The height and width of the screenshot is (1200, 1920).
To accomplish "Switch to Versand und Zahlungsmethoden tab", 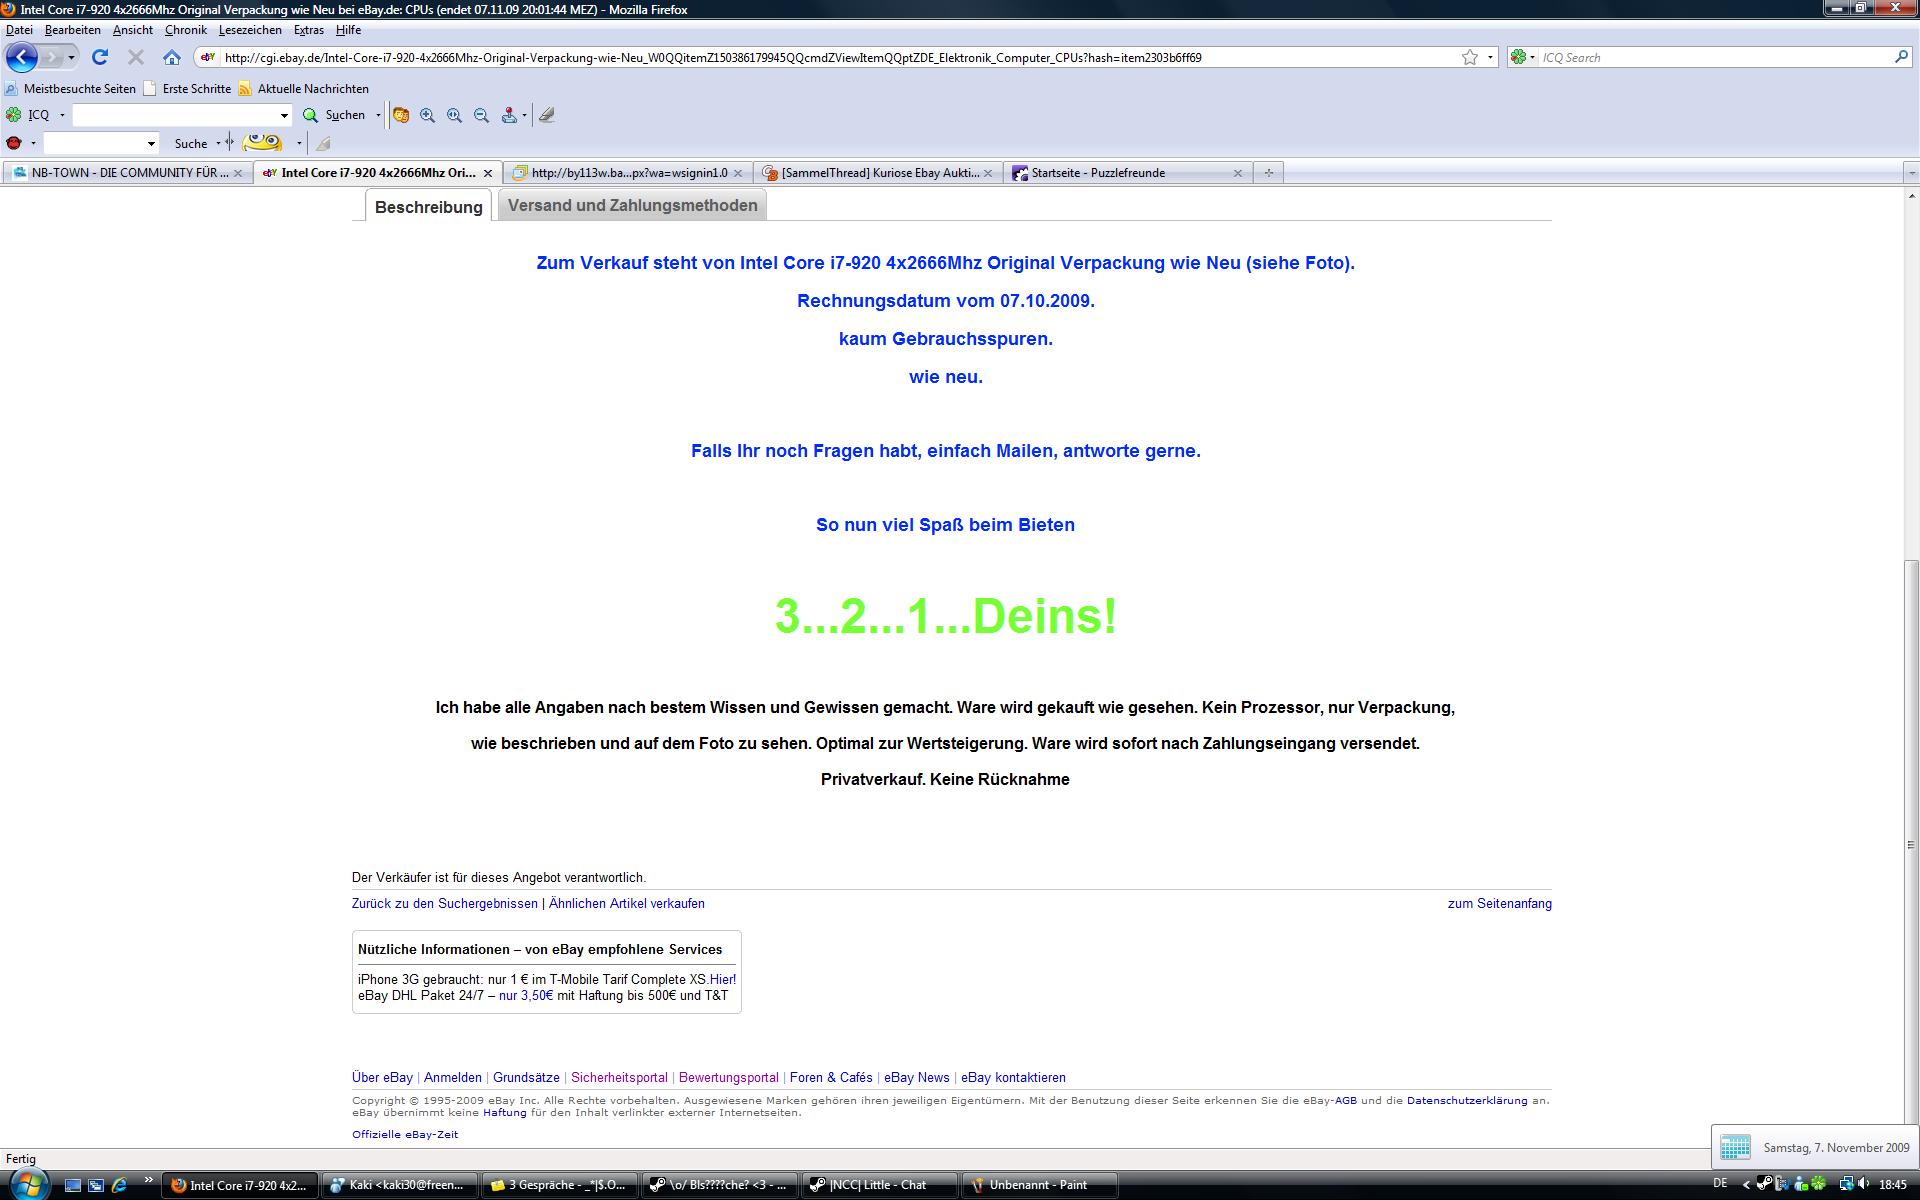I will click(x=632, y=205).
